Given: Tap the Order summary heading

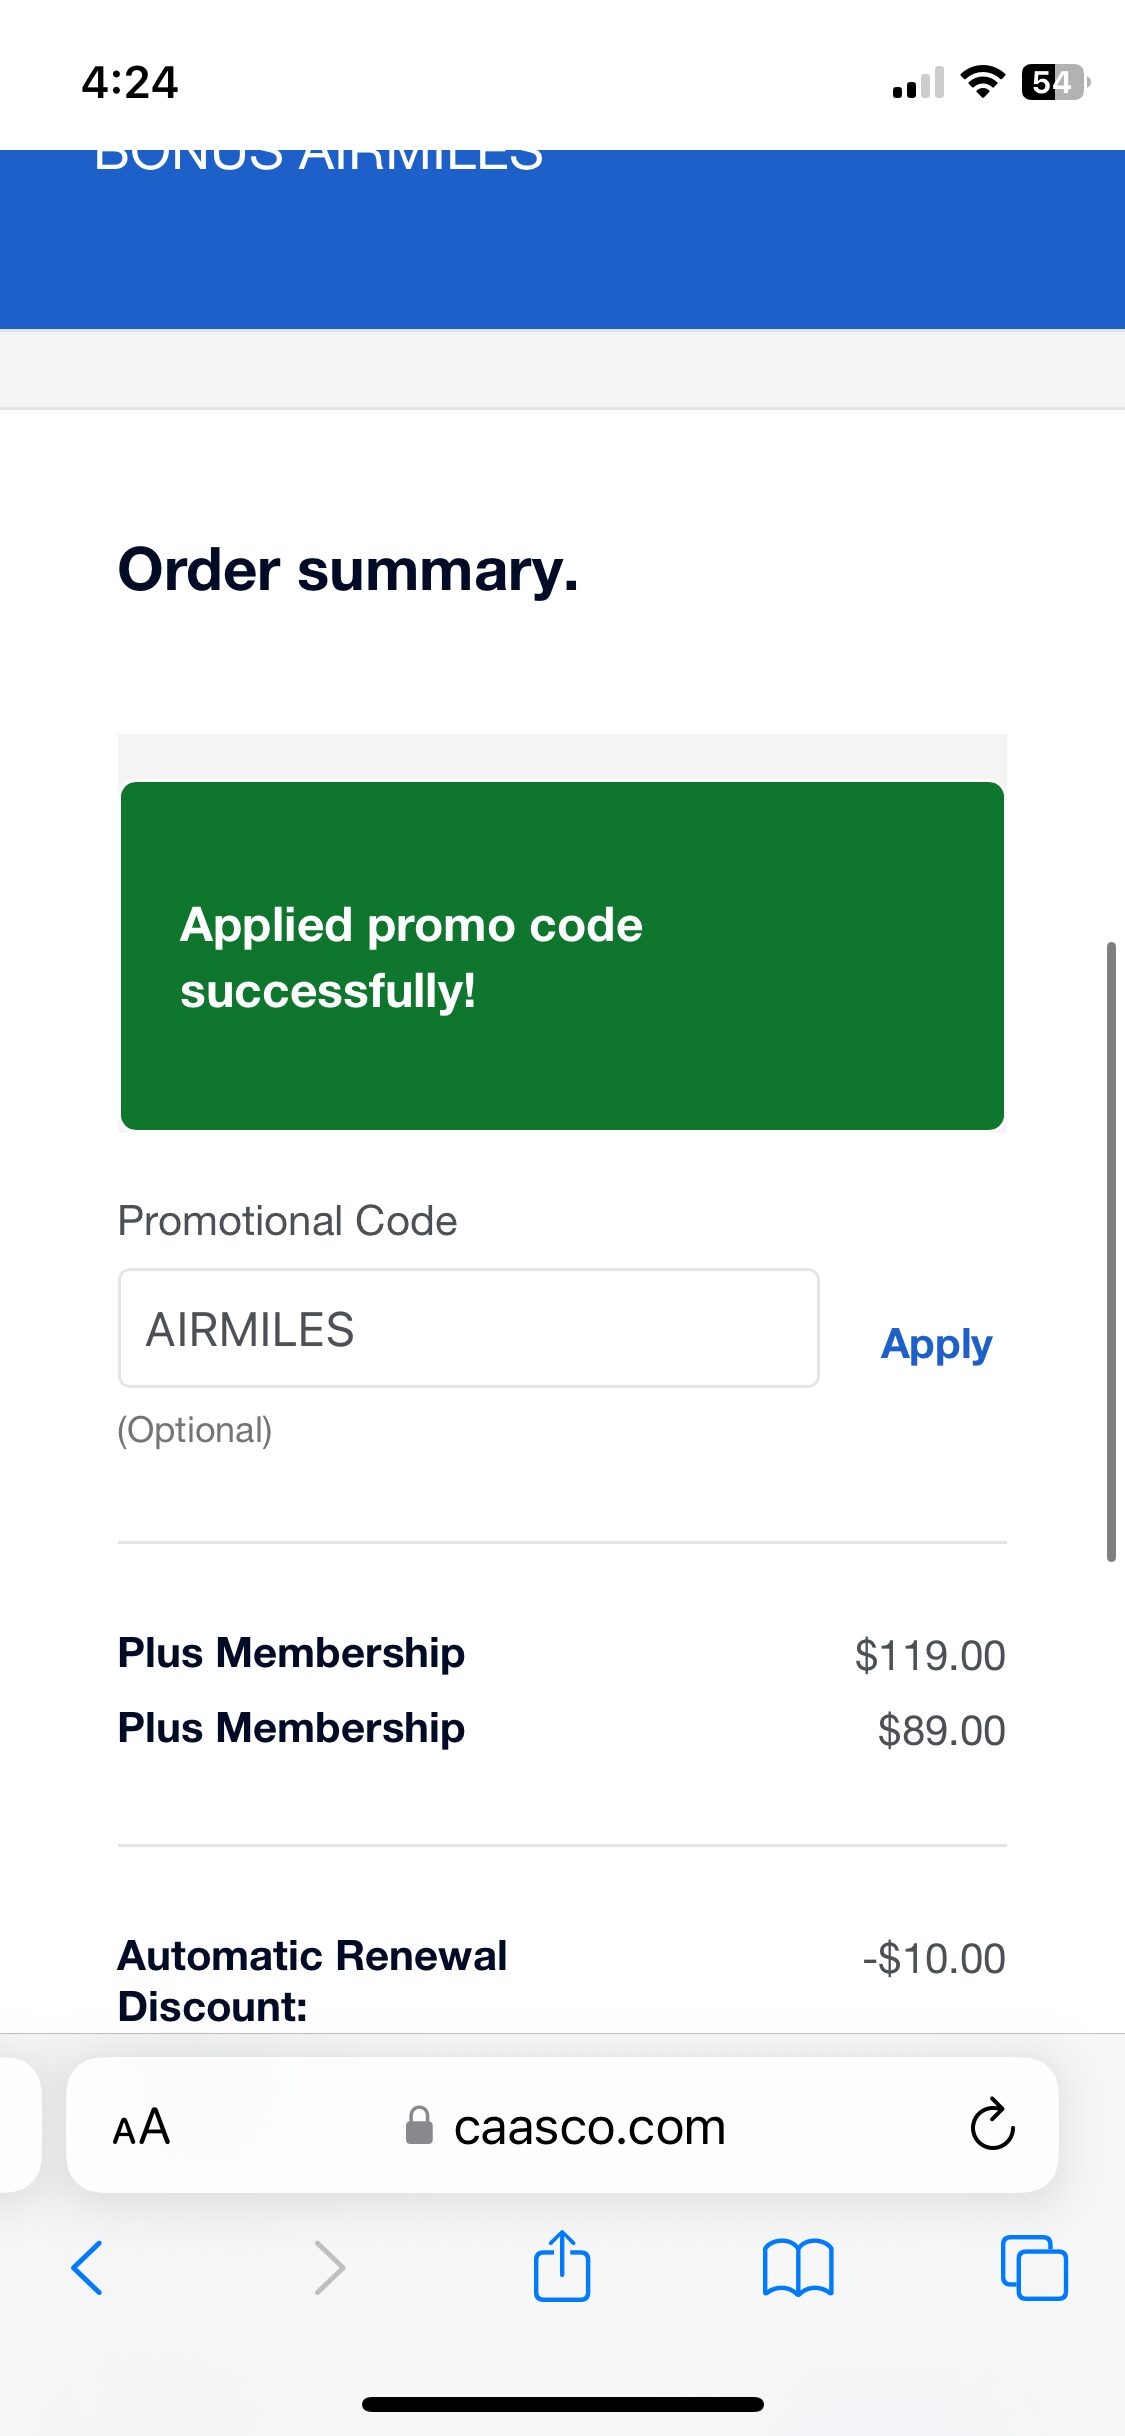Looking at the screenshot, I should coord(348,570).
